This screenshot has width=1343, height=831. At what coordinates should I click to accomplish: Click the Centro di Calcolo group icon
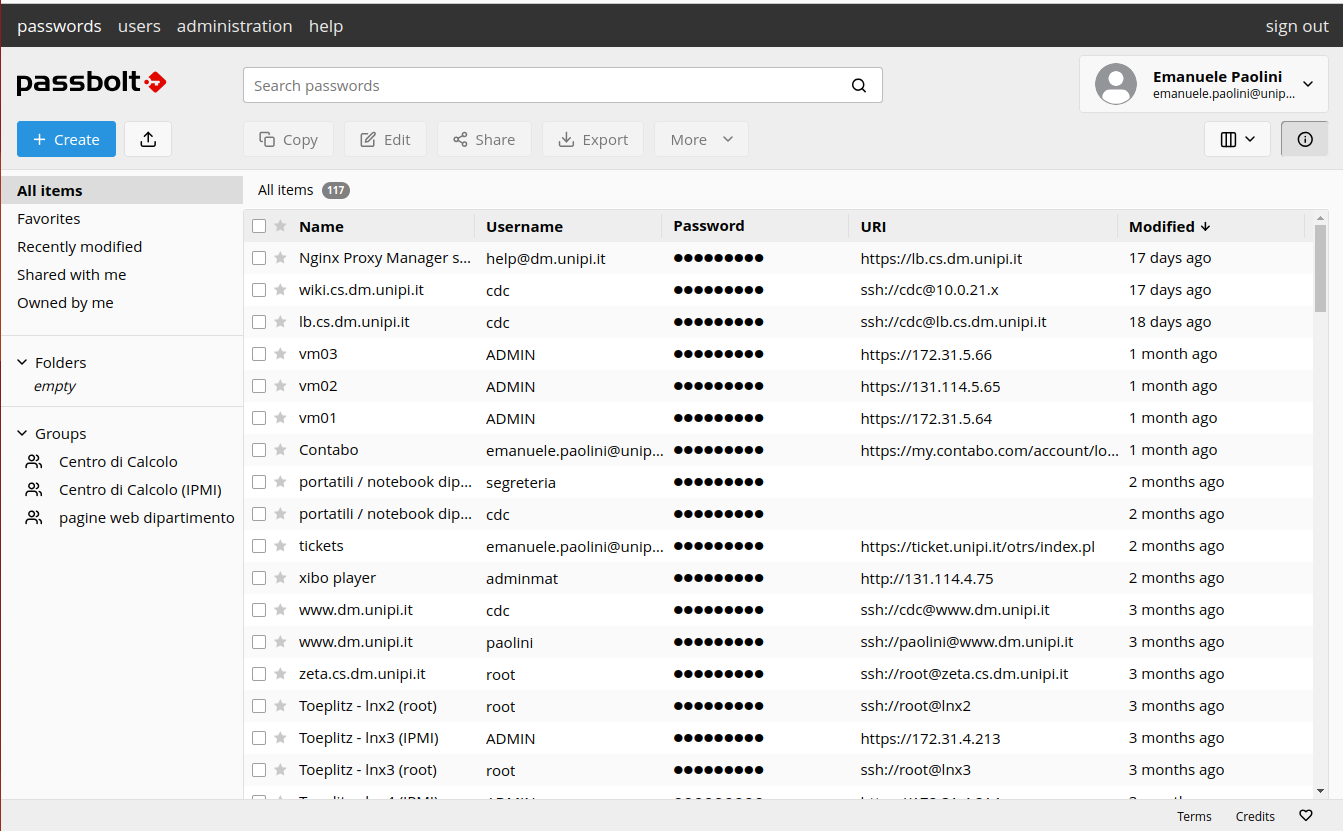pyautogui.click(x=34, y=462)
